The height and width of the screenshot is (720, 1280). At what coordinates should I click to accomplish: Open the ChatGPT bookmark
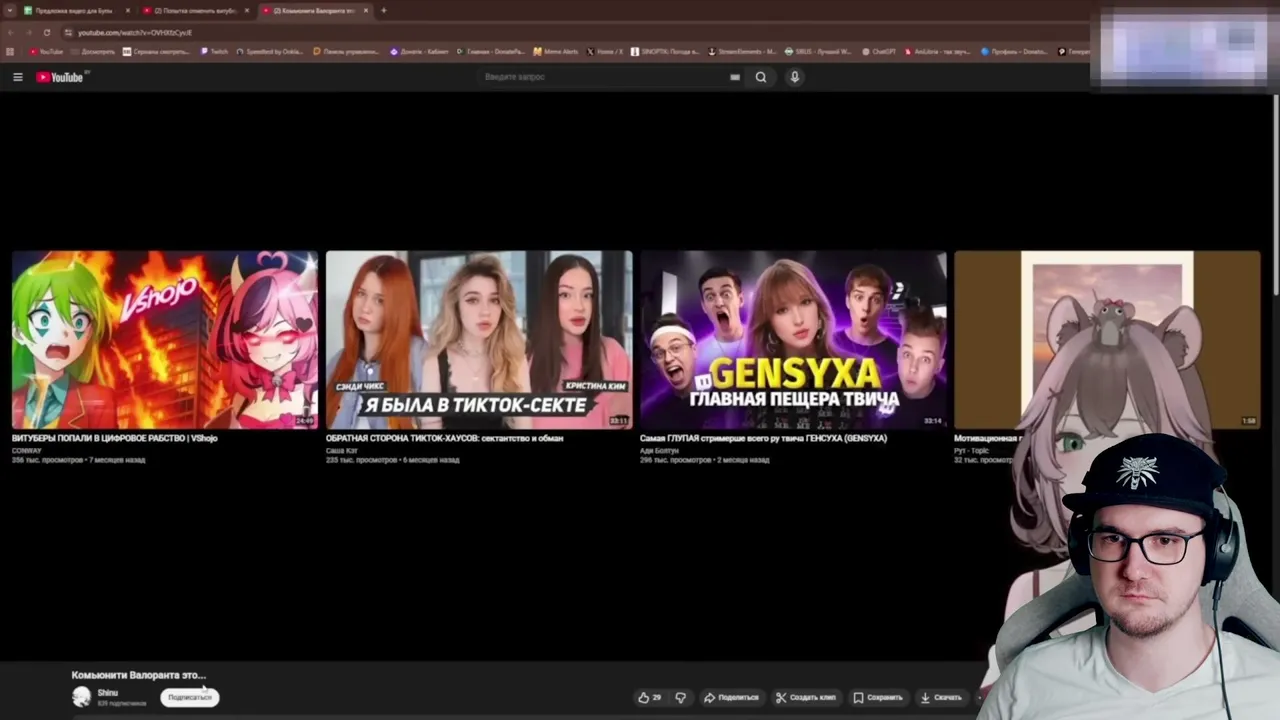tap(879, 51)
